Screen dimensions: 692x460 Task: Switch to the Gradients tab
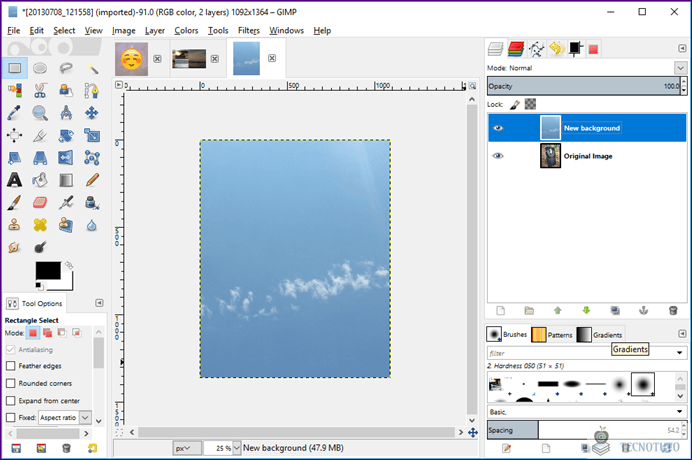pos(599,335)
